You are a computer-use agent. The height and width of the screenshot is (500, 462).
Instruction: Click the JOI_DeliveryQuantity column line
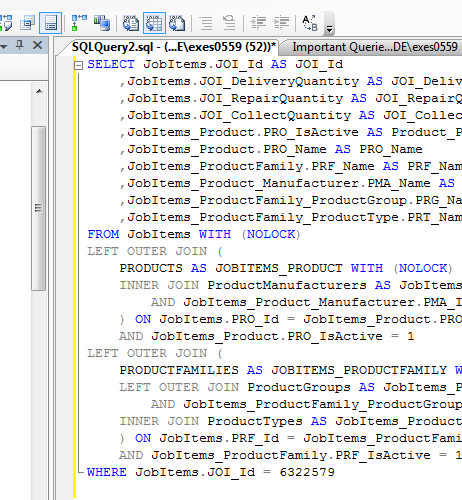(x=291, y=81)
